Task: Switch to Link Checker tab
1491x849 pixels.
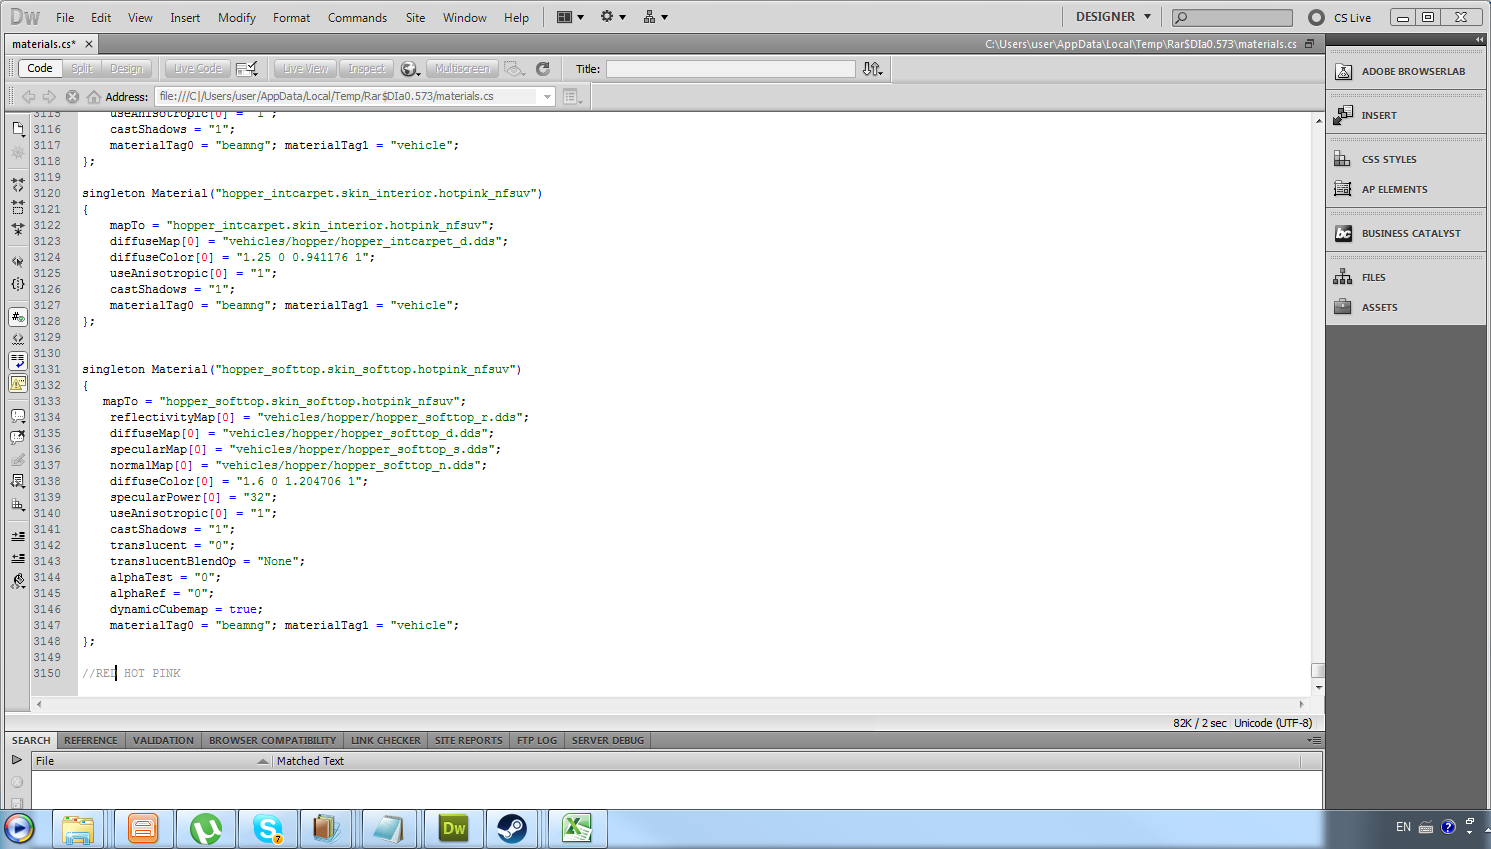Action: (385, 741)
